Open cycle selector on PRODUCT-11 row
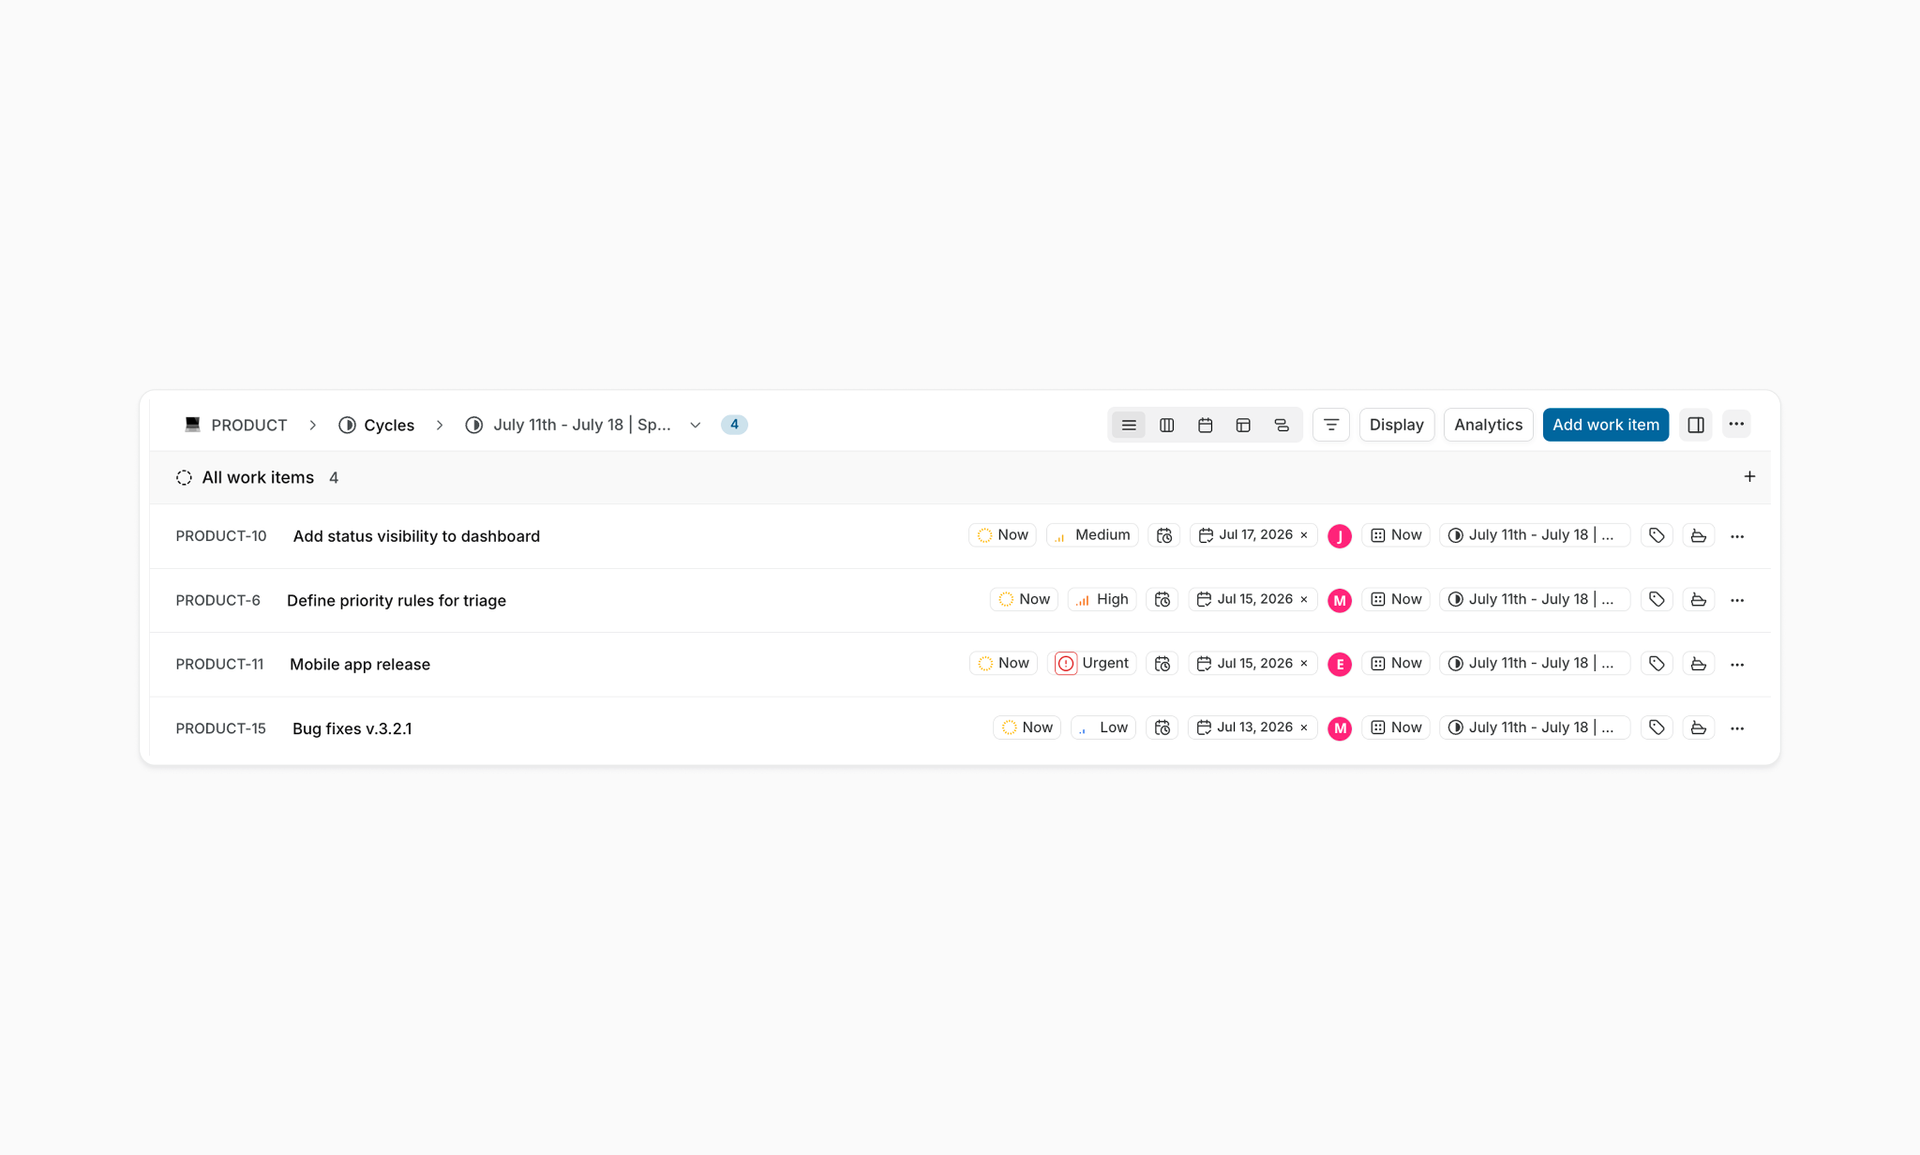 [1535, 663]
